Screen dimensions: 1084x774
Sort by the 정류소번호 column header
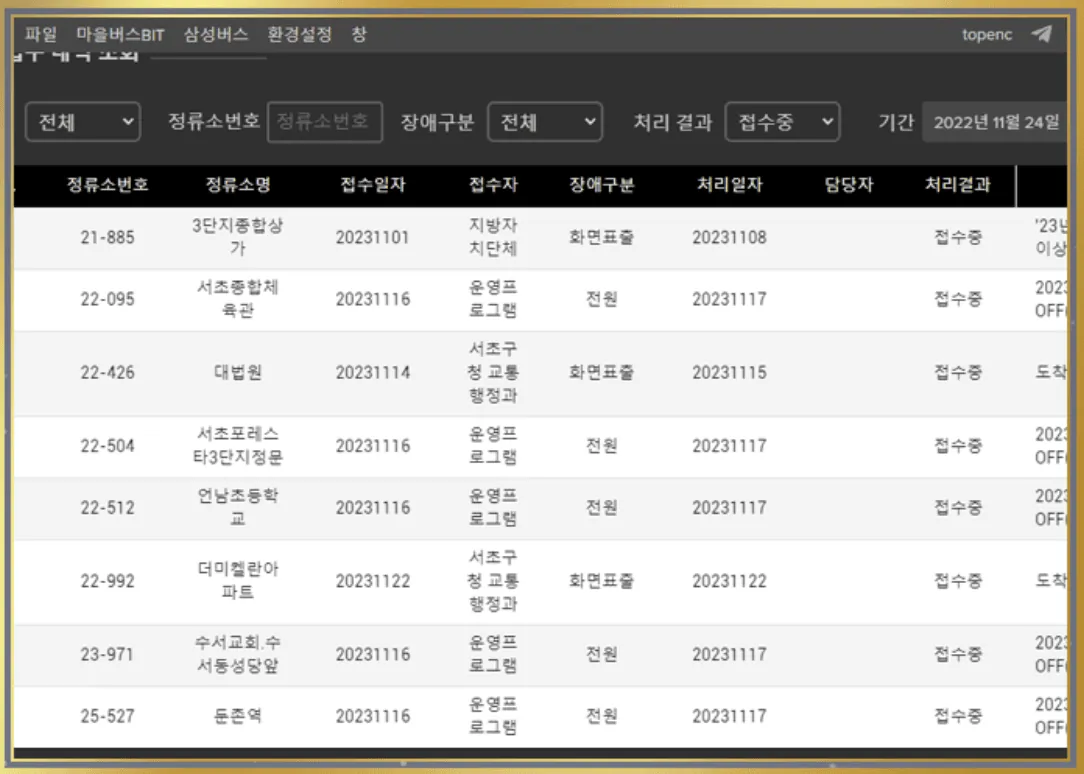(x=108, y=185)
